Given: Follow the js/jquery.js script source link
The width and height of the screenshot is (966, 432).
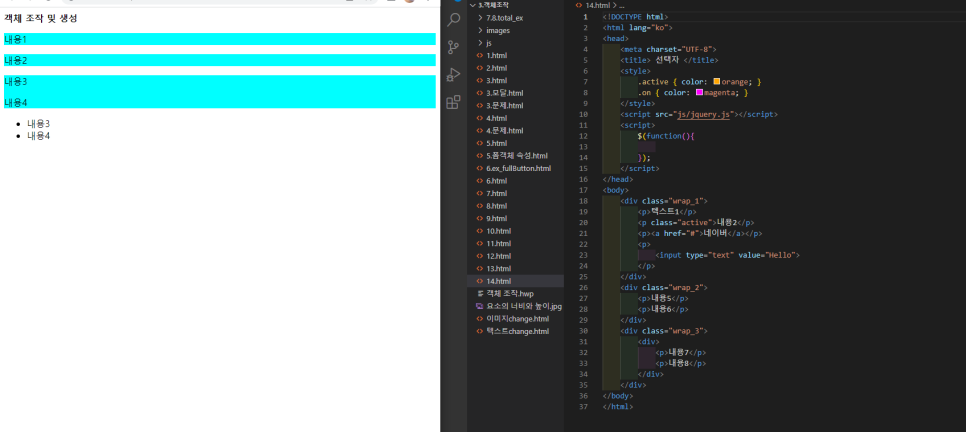Looking at the screenshot, I should tap(702, 114).
